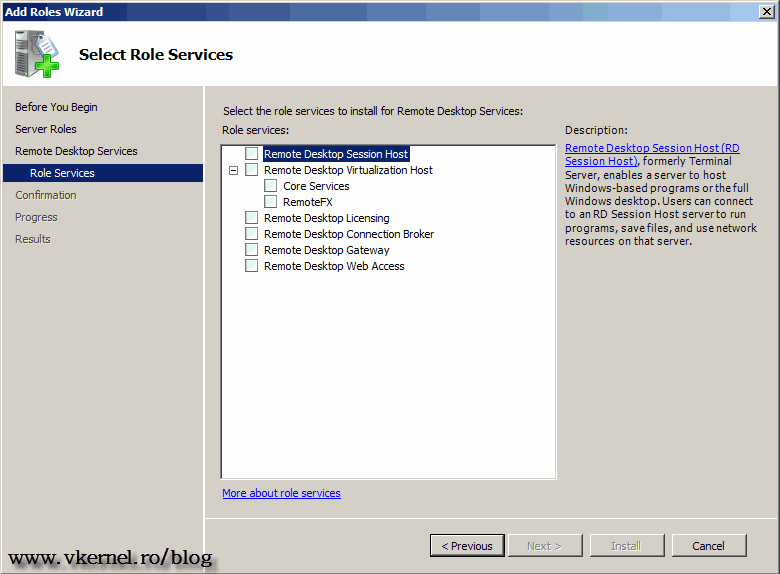Check Remote Desktop Connection Broker
780x574 pixels.
(x=251, y=234)
